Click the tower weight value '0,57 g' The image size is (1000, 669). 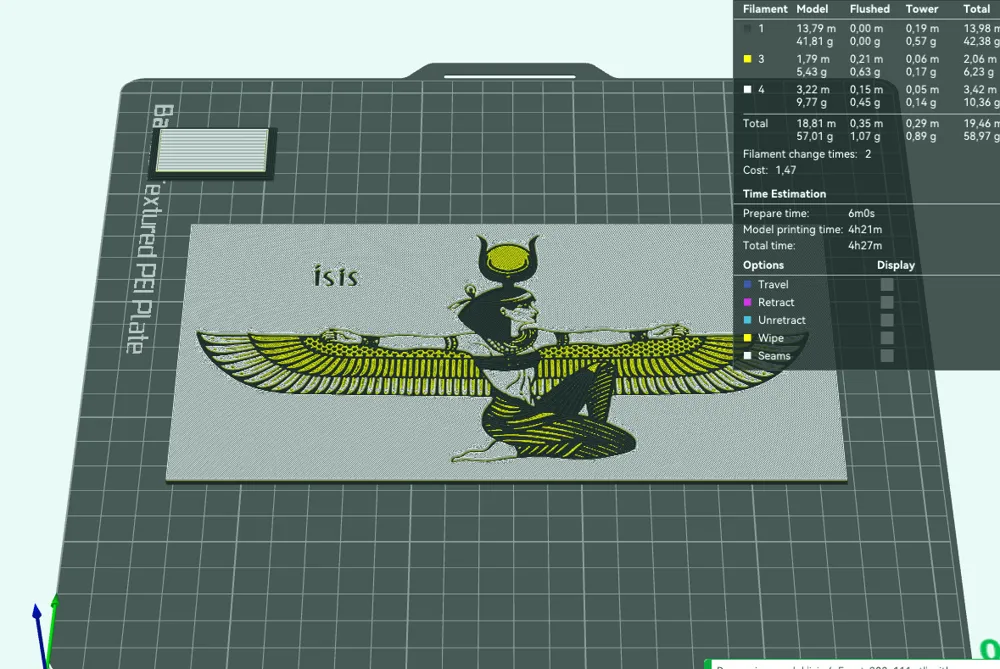(921, 41)
